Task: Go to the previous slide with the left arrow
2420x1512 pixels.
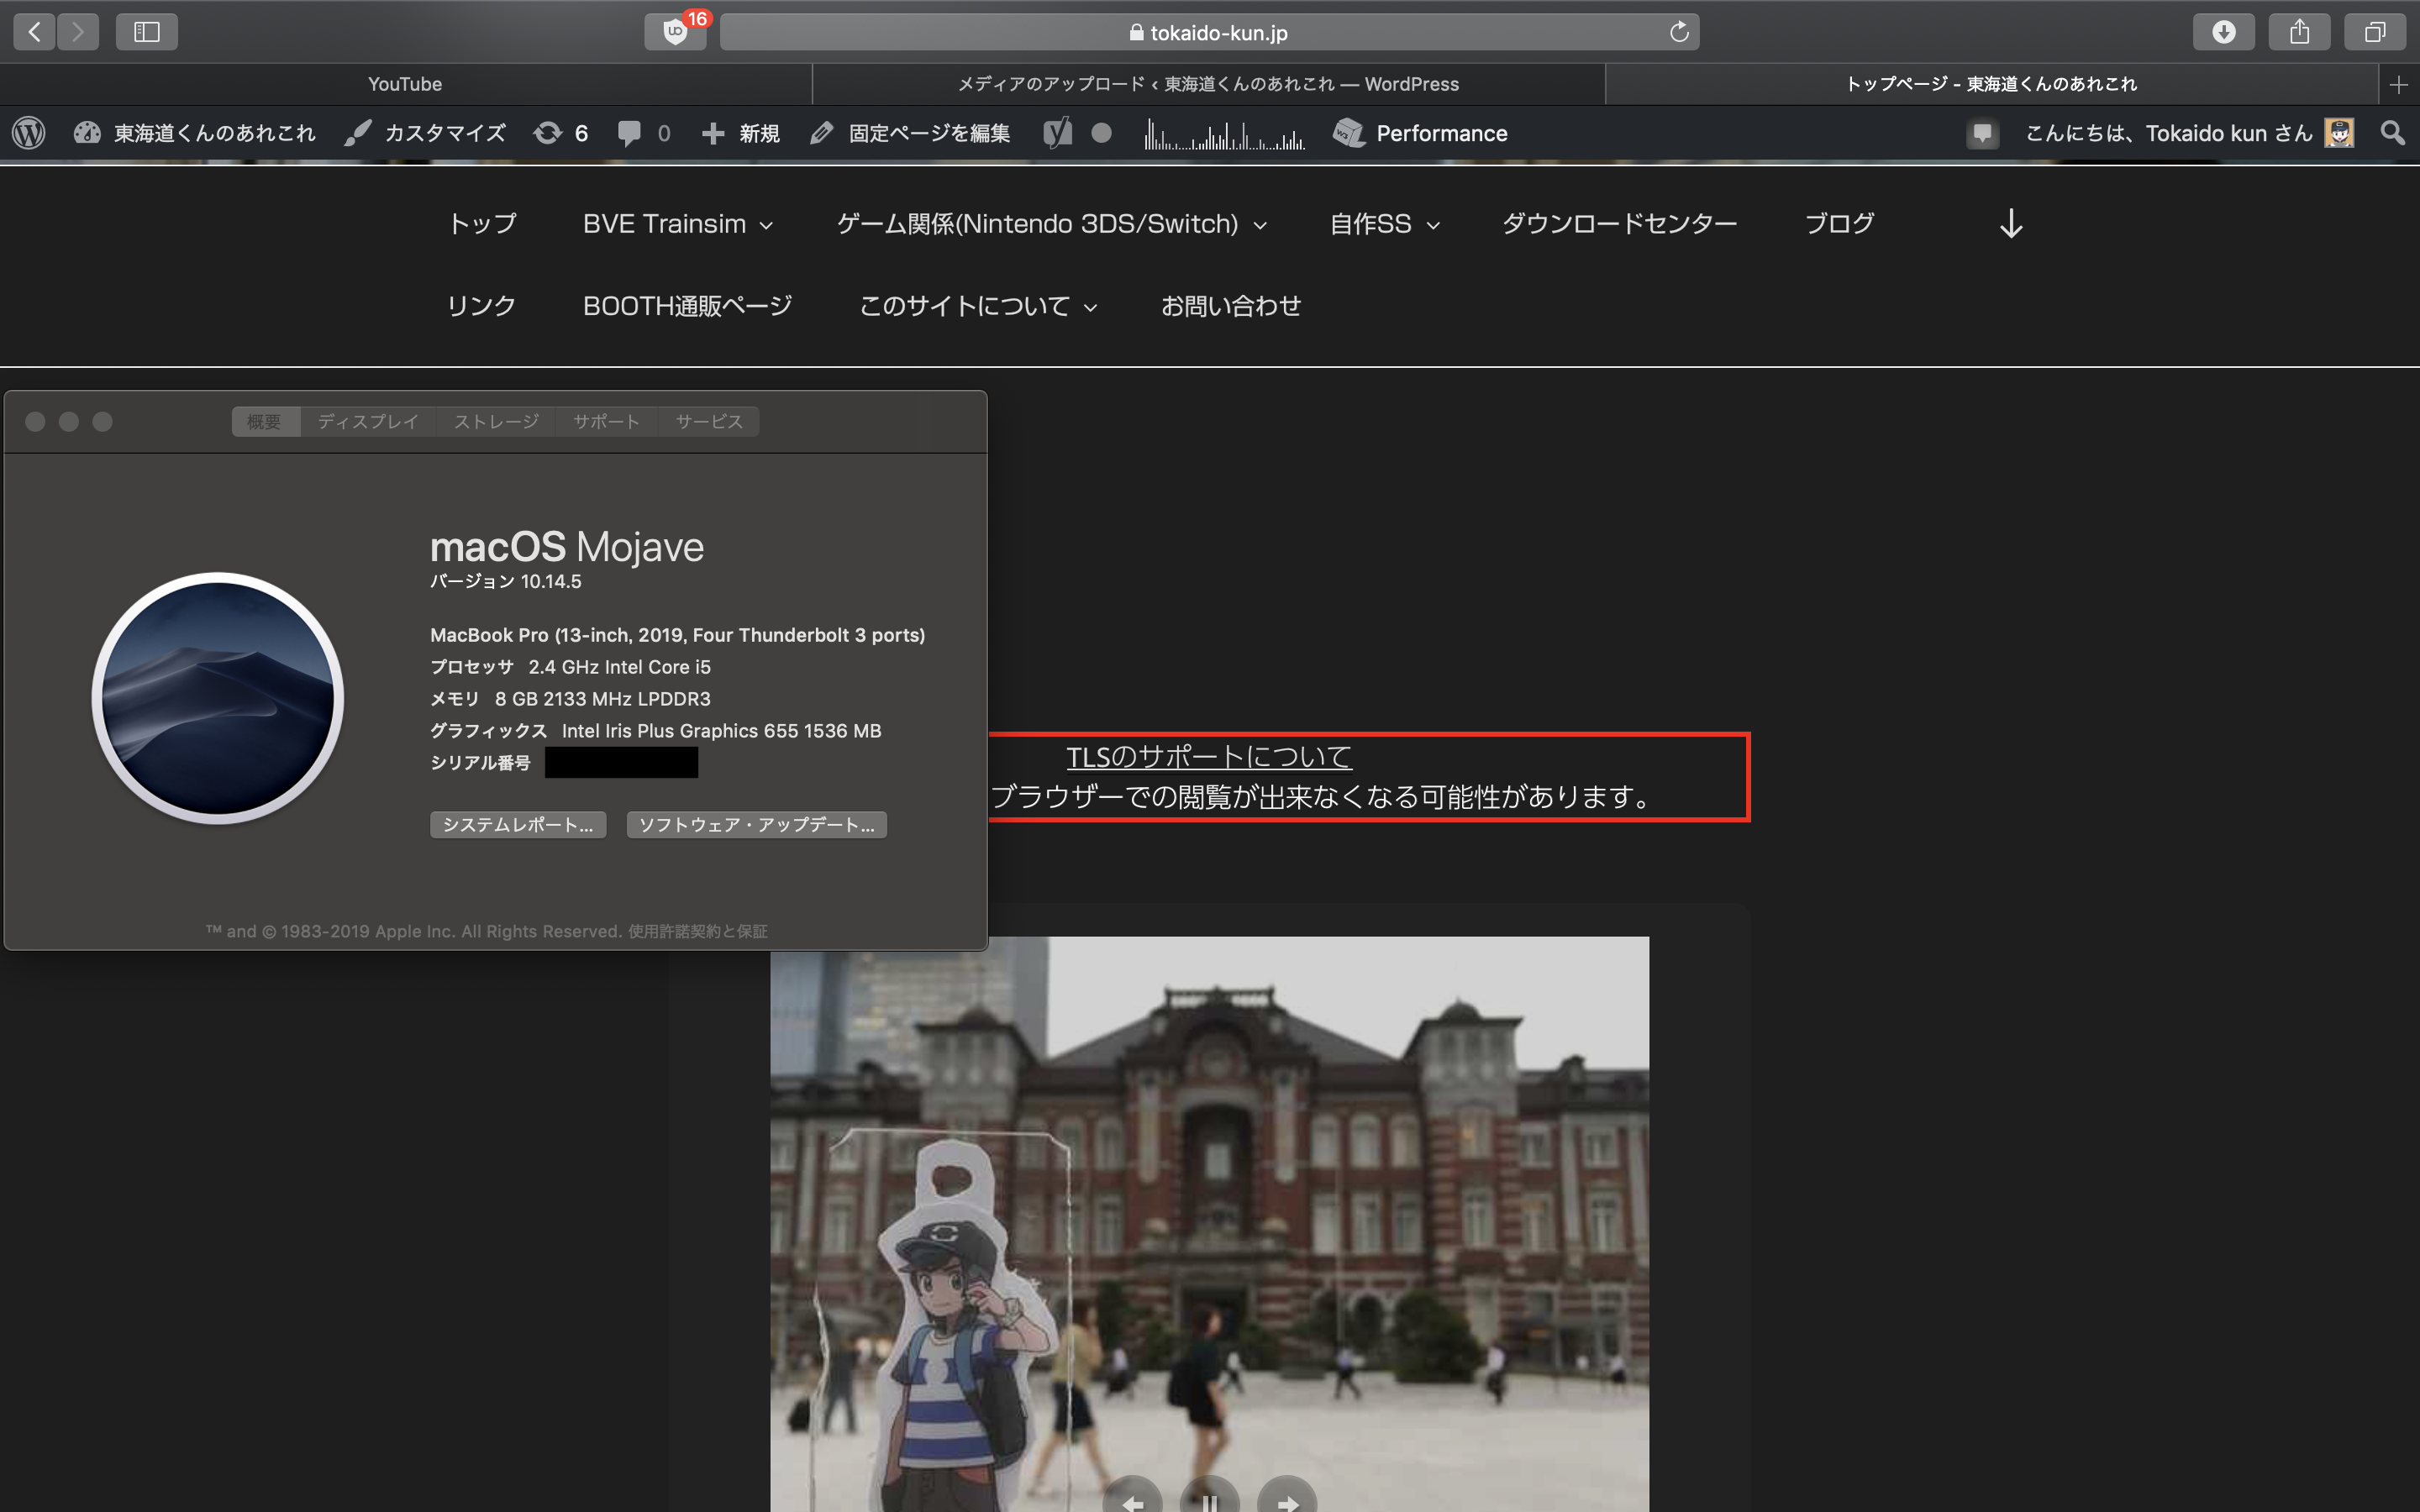Action: (x=1132, y=1500)
